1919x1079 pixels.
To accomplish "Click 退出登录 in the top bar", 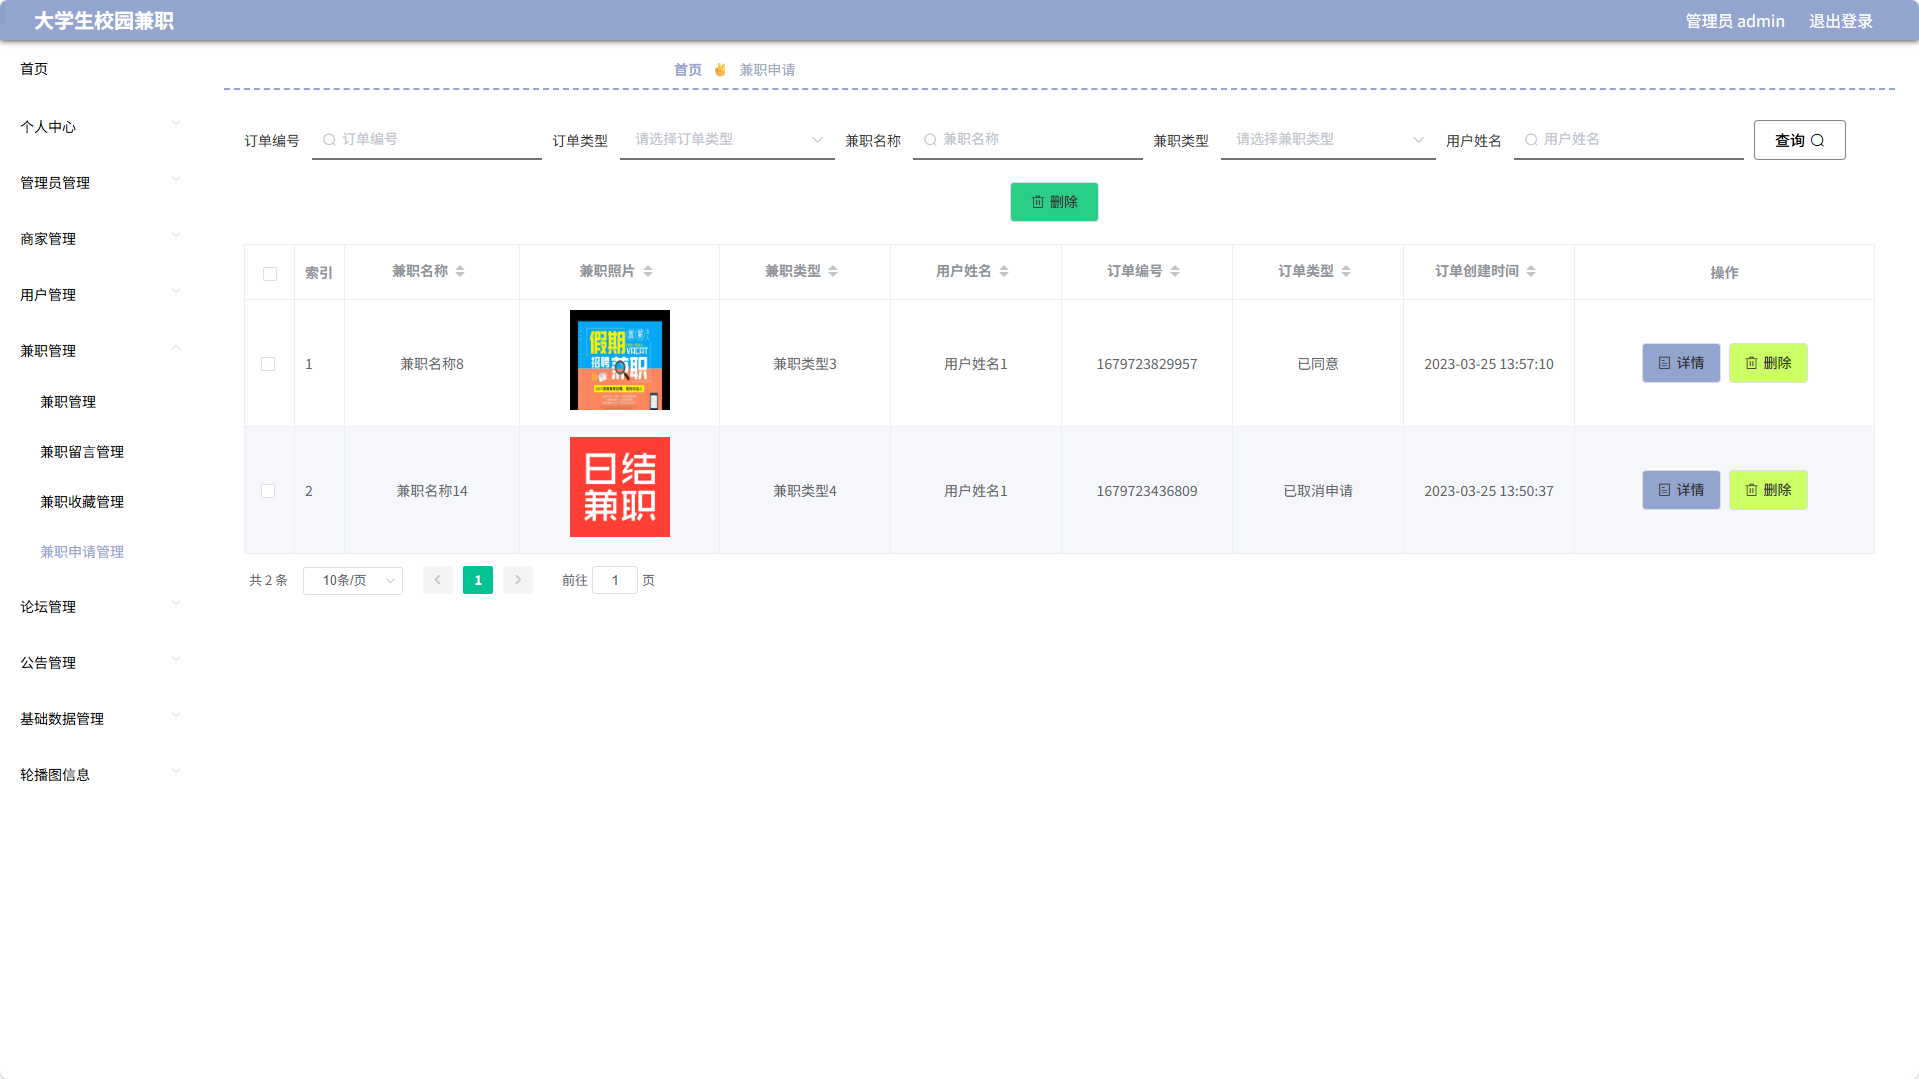I will tap(1840, 20).
